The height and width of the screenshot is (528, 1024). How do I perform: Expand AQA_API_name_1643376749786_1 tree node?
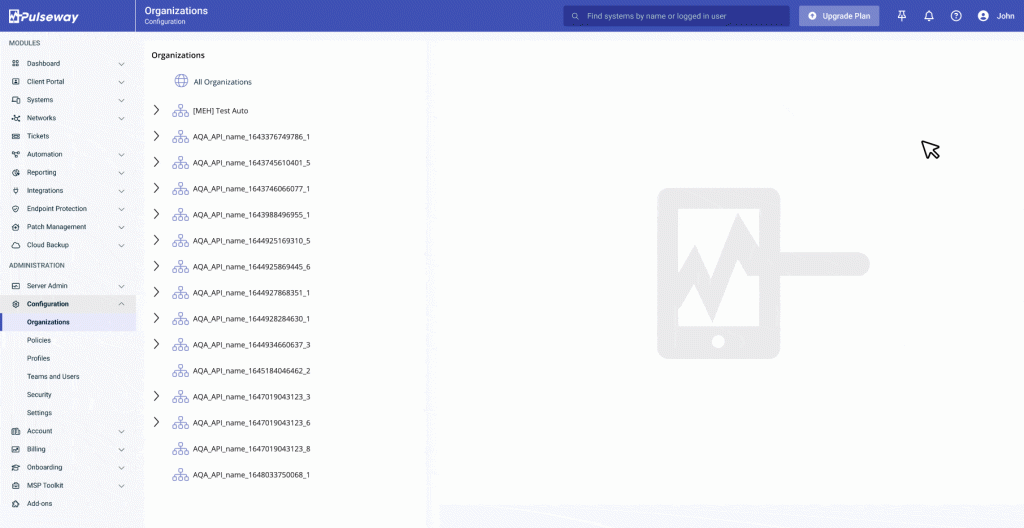pos(156,136)
